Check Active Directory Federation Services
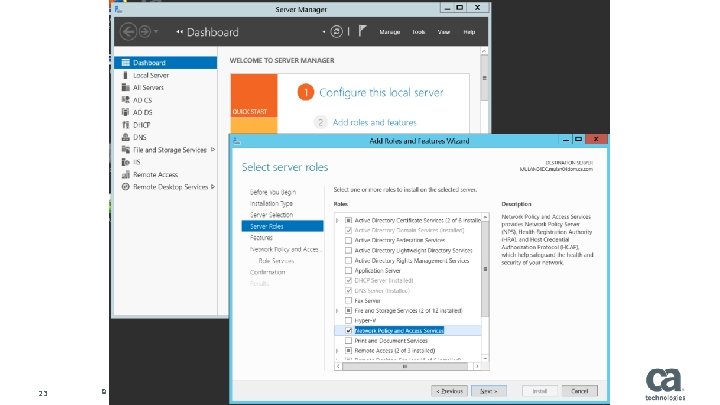 pyautogui.click(x=349, y=240)
